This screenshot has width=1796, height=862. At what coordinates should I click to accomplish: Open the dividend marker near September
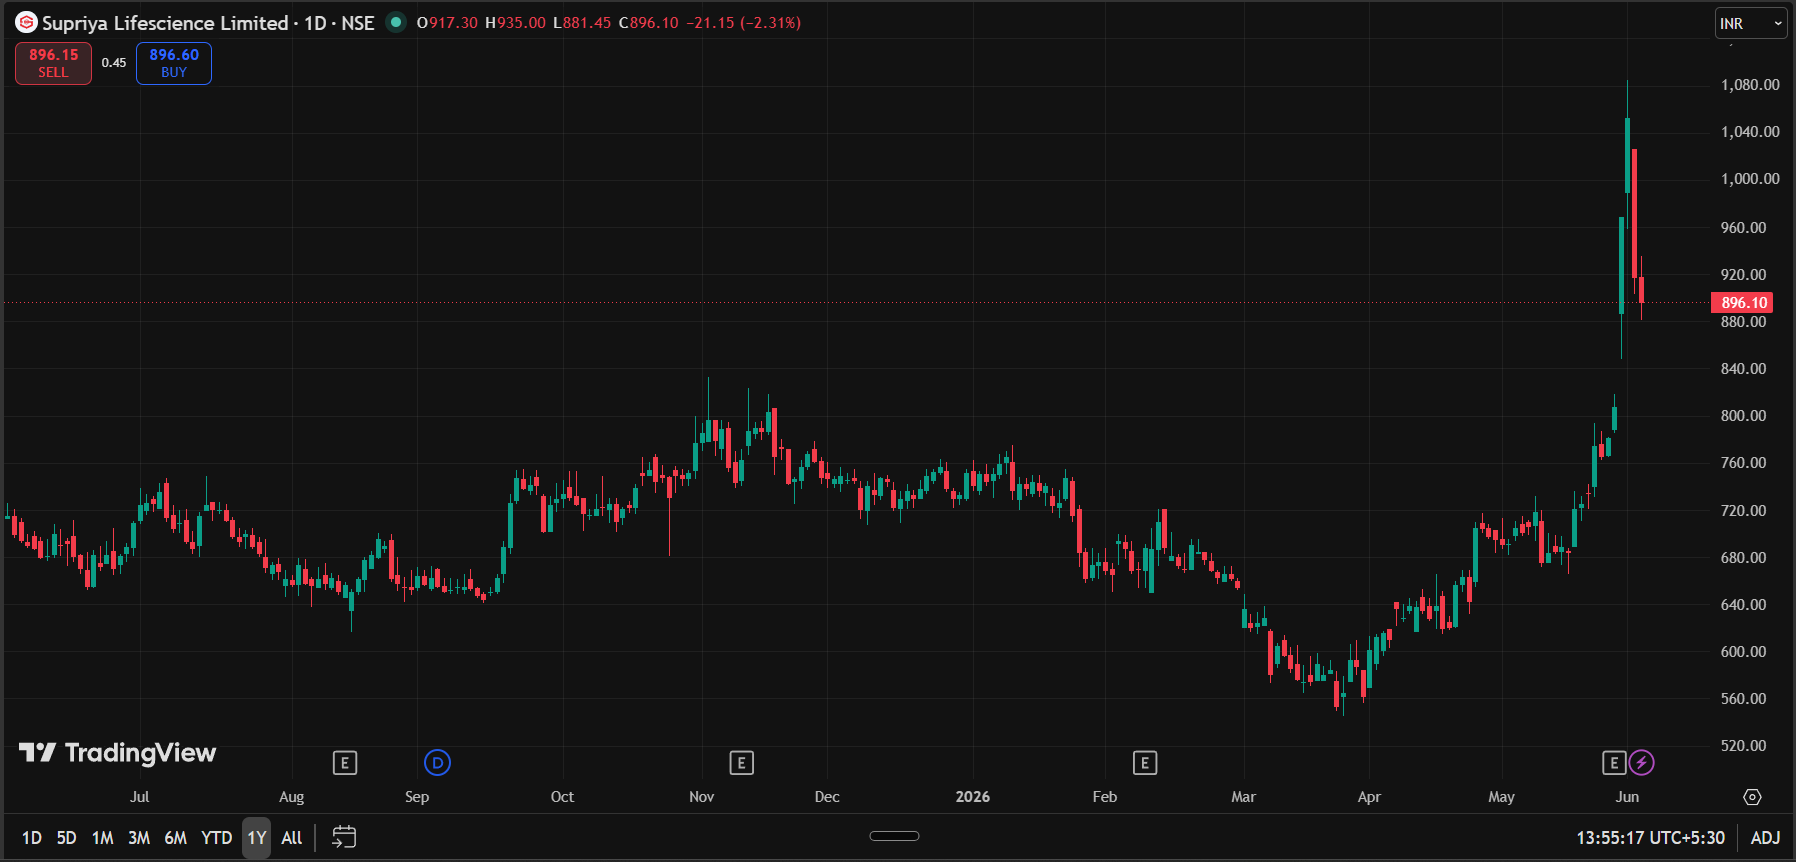click(437, 763)
